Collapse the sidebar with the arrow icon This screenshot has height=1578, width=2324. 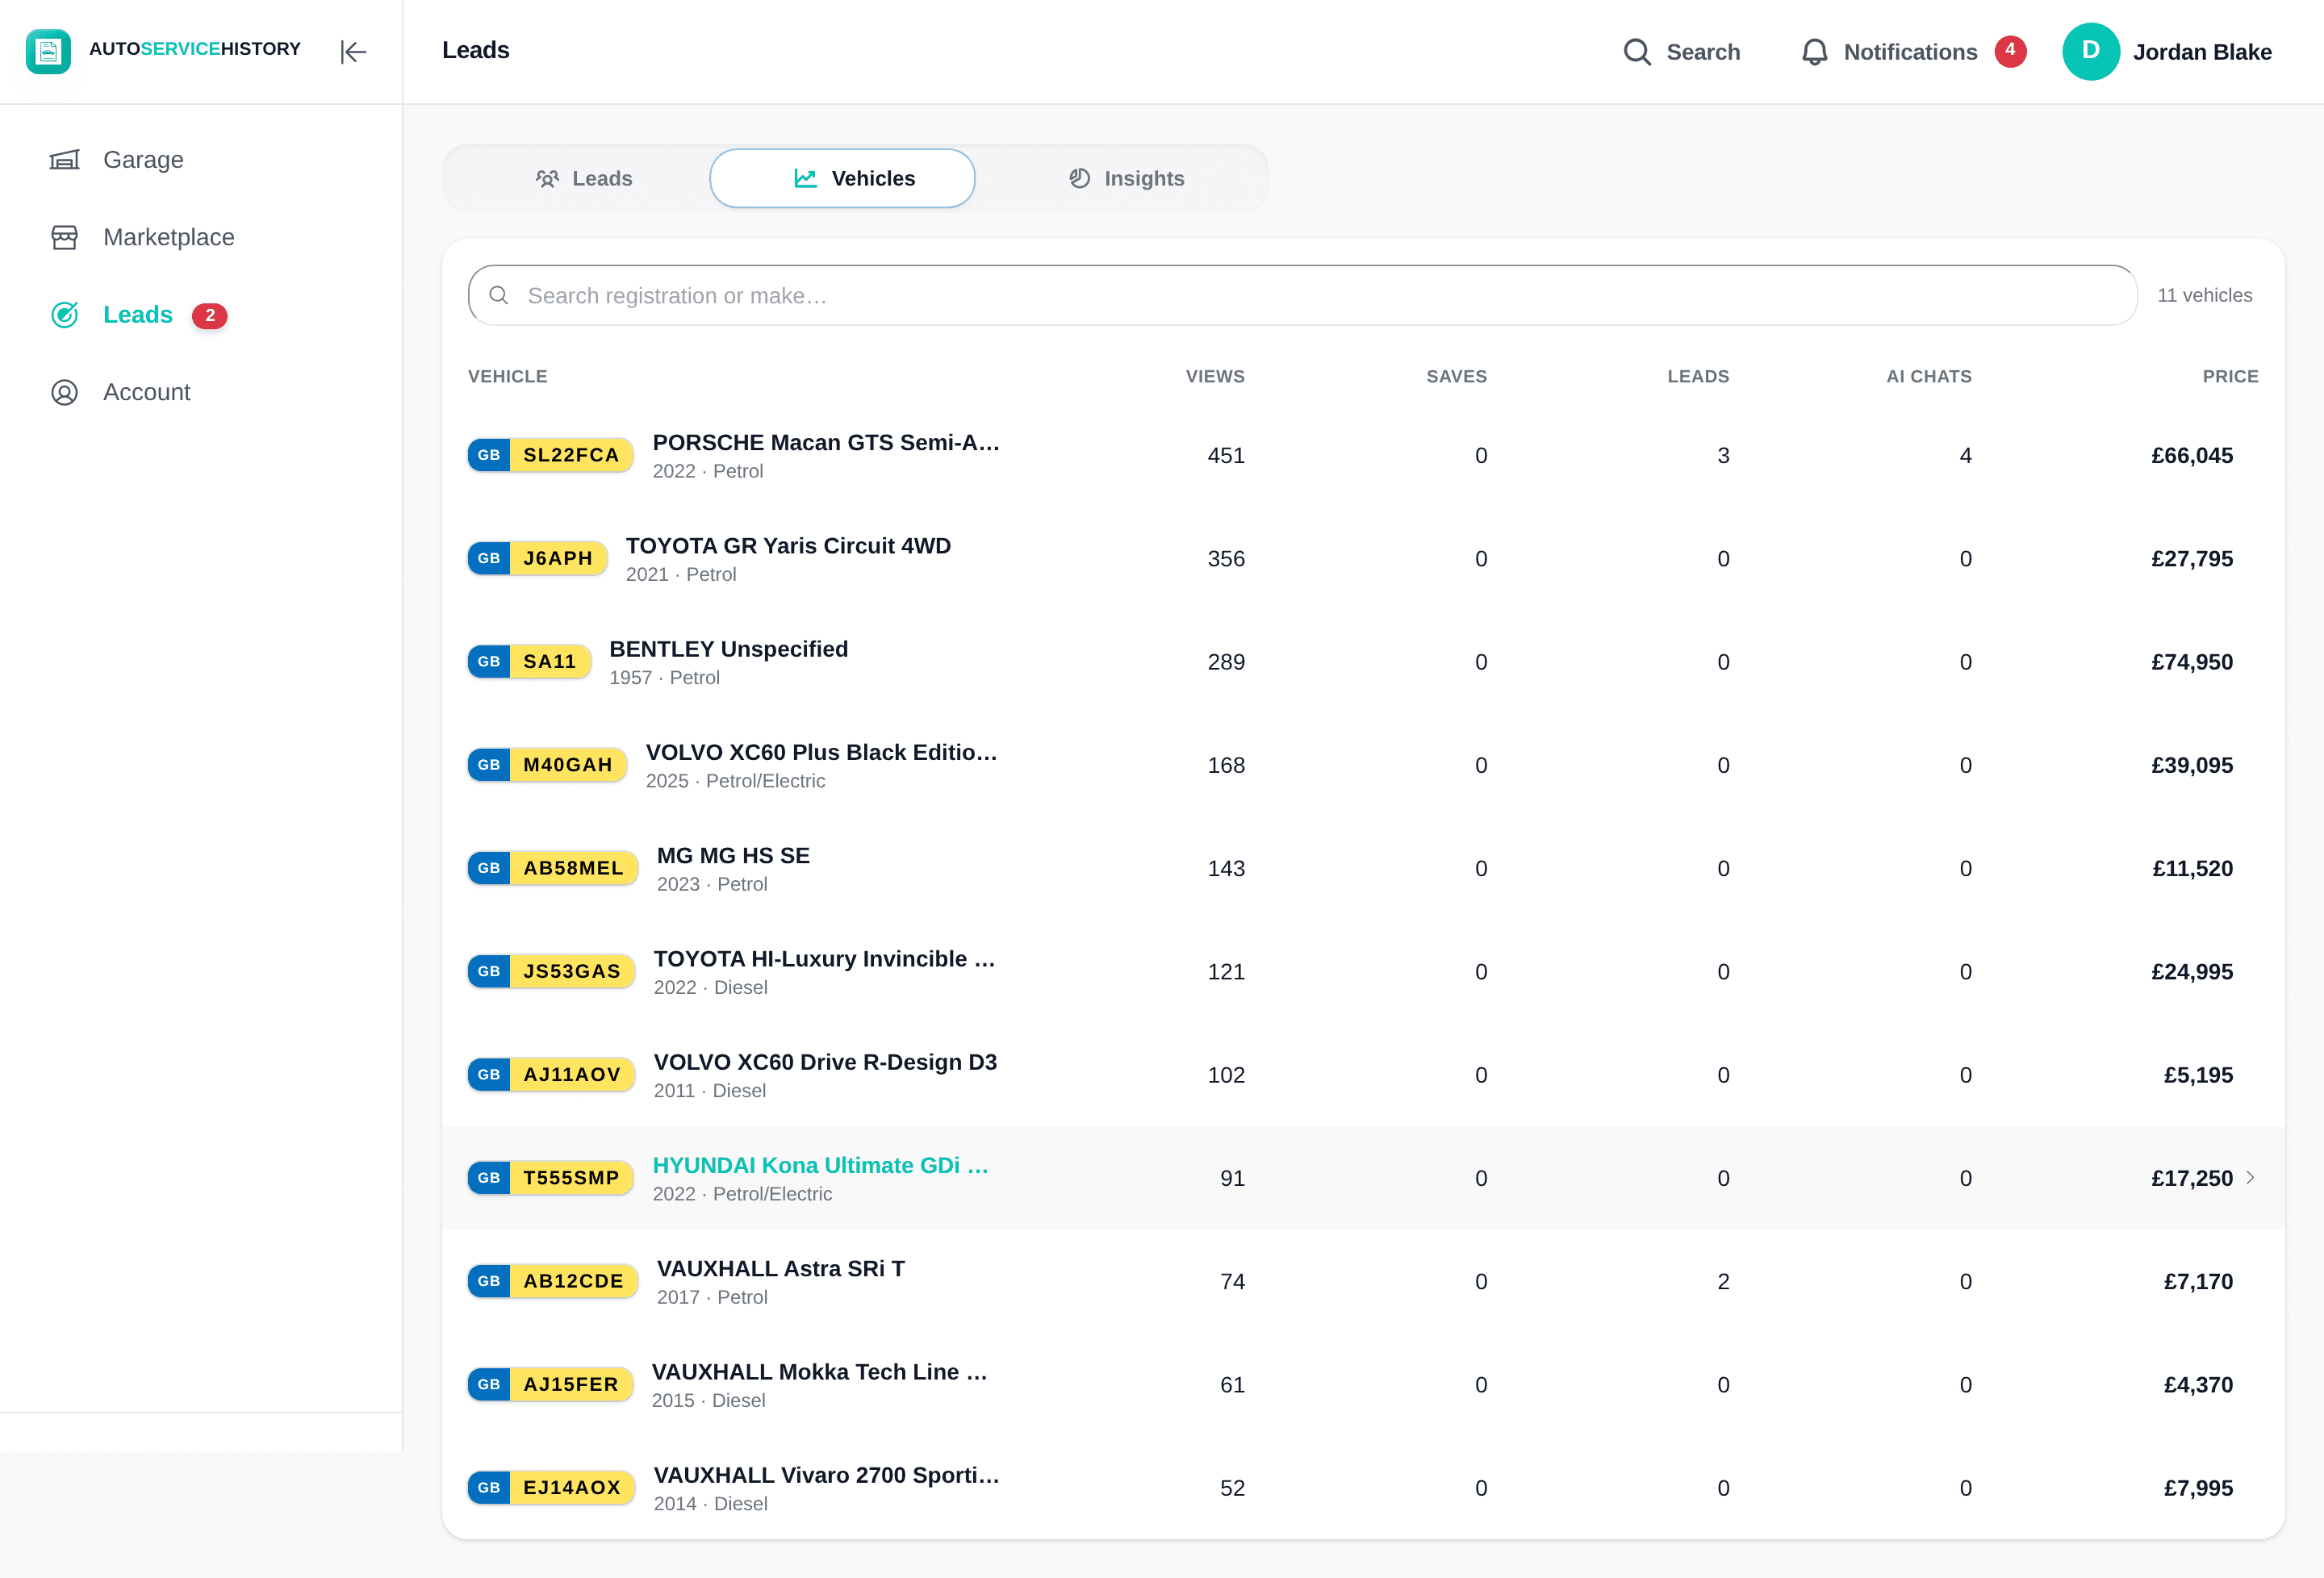tap(353, 51)
